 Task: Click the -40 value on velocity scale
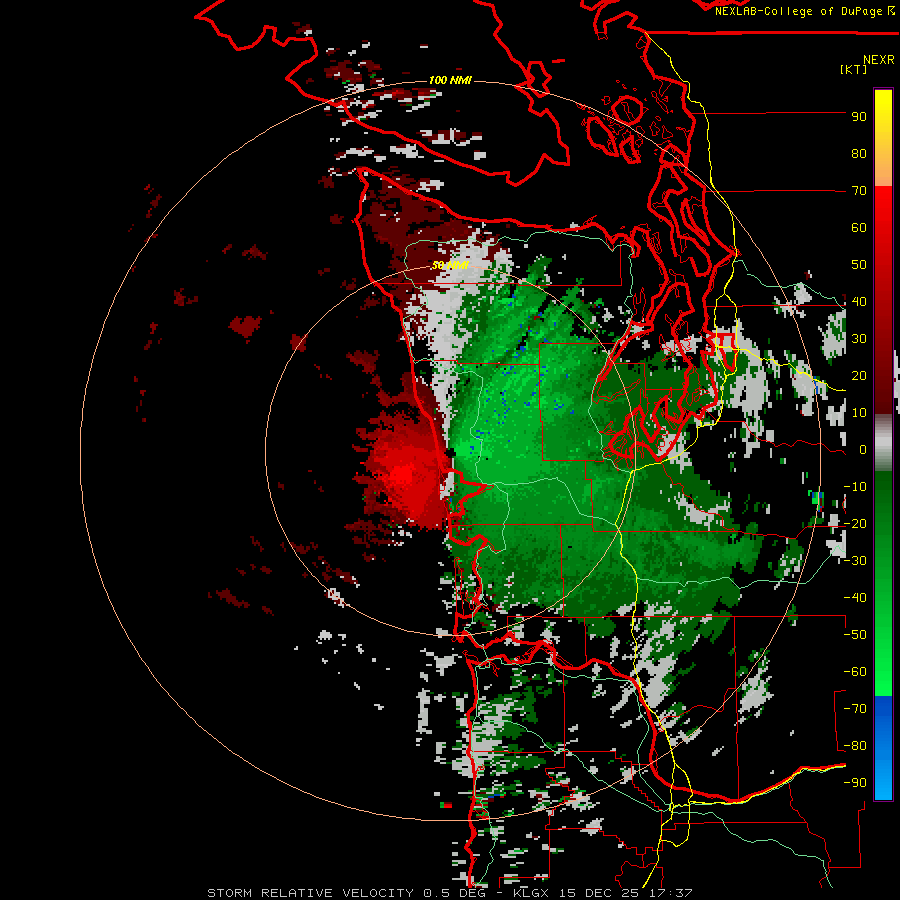855,598
